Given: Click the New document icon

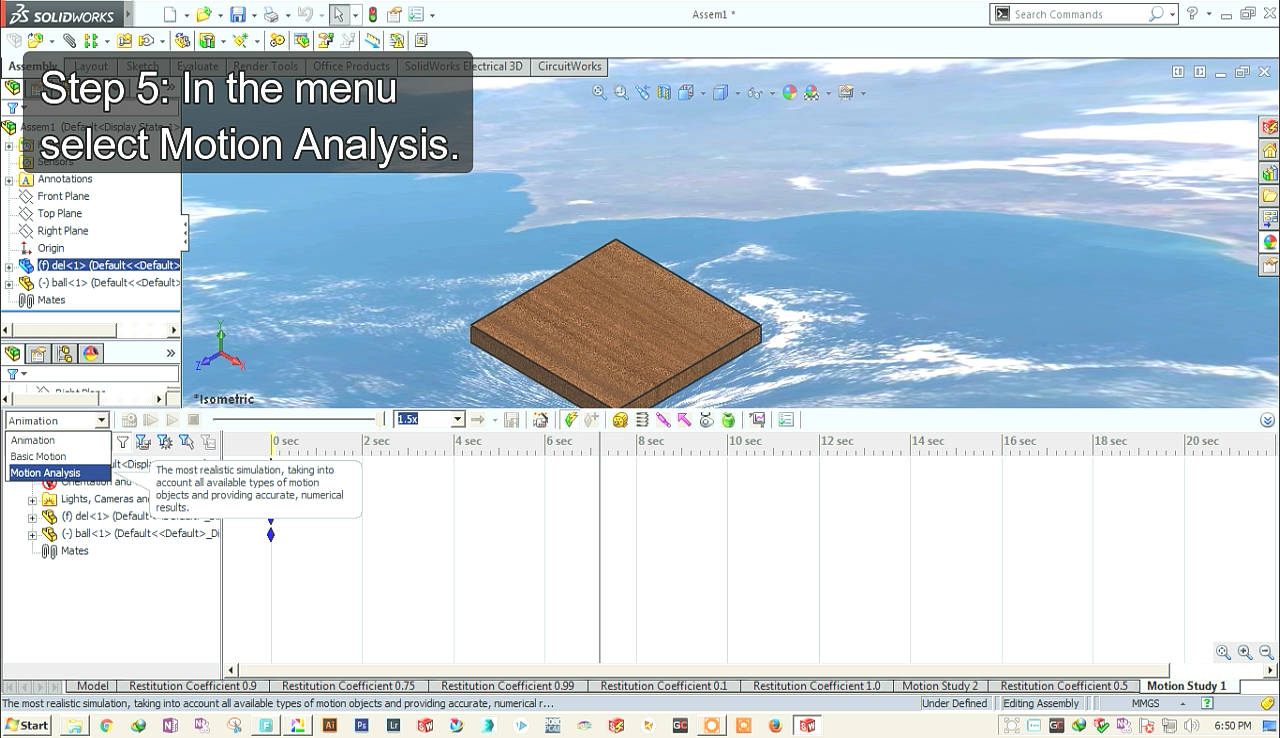Looking at the screenshot, I should [170, 14].
